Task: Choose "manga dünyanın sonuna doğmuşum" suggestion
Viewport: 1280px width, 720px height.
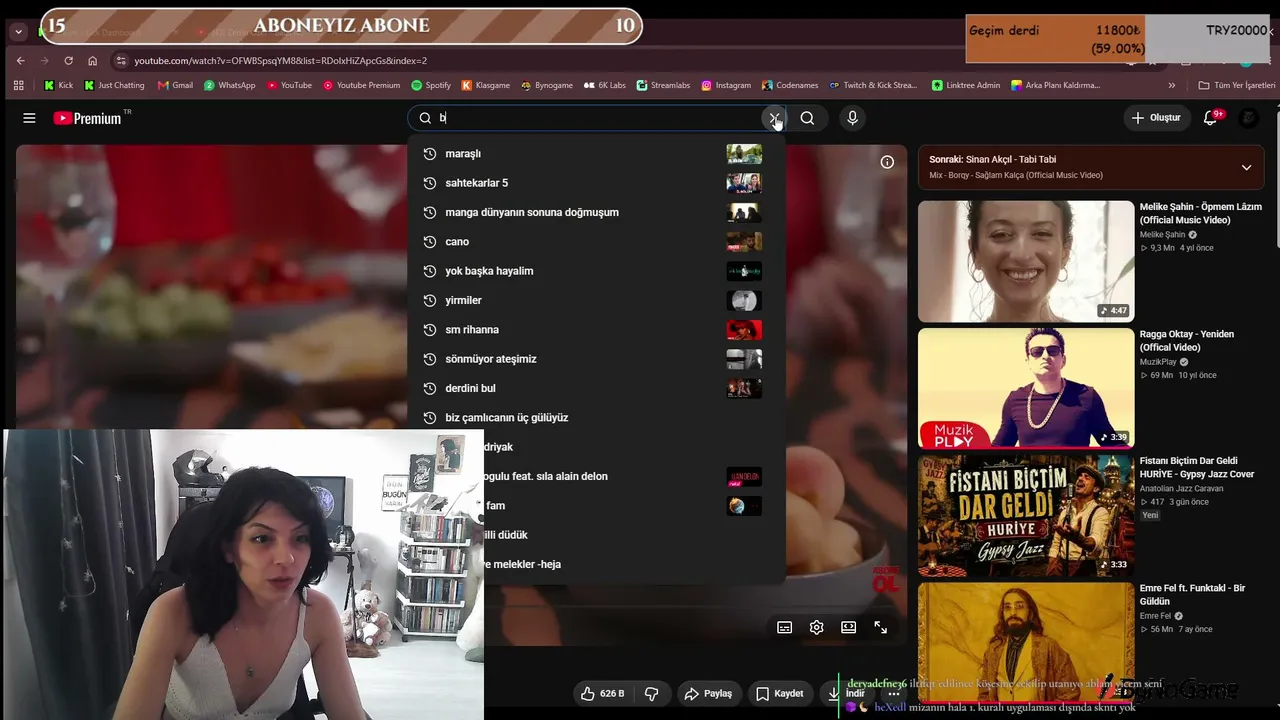Action: pos(596,212)
